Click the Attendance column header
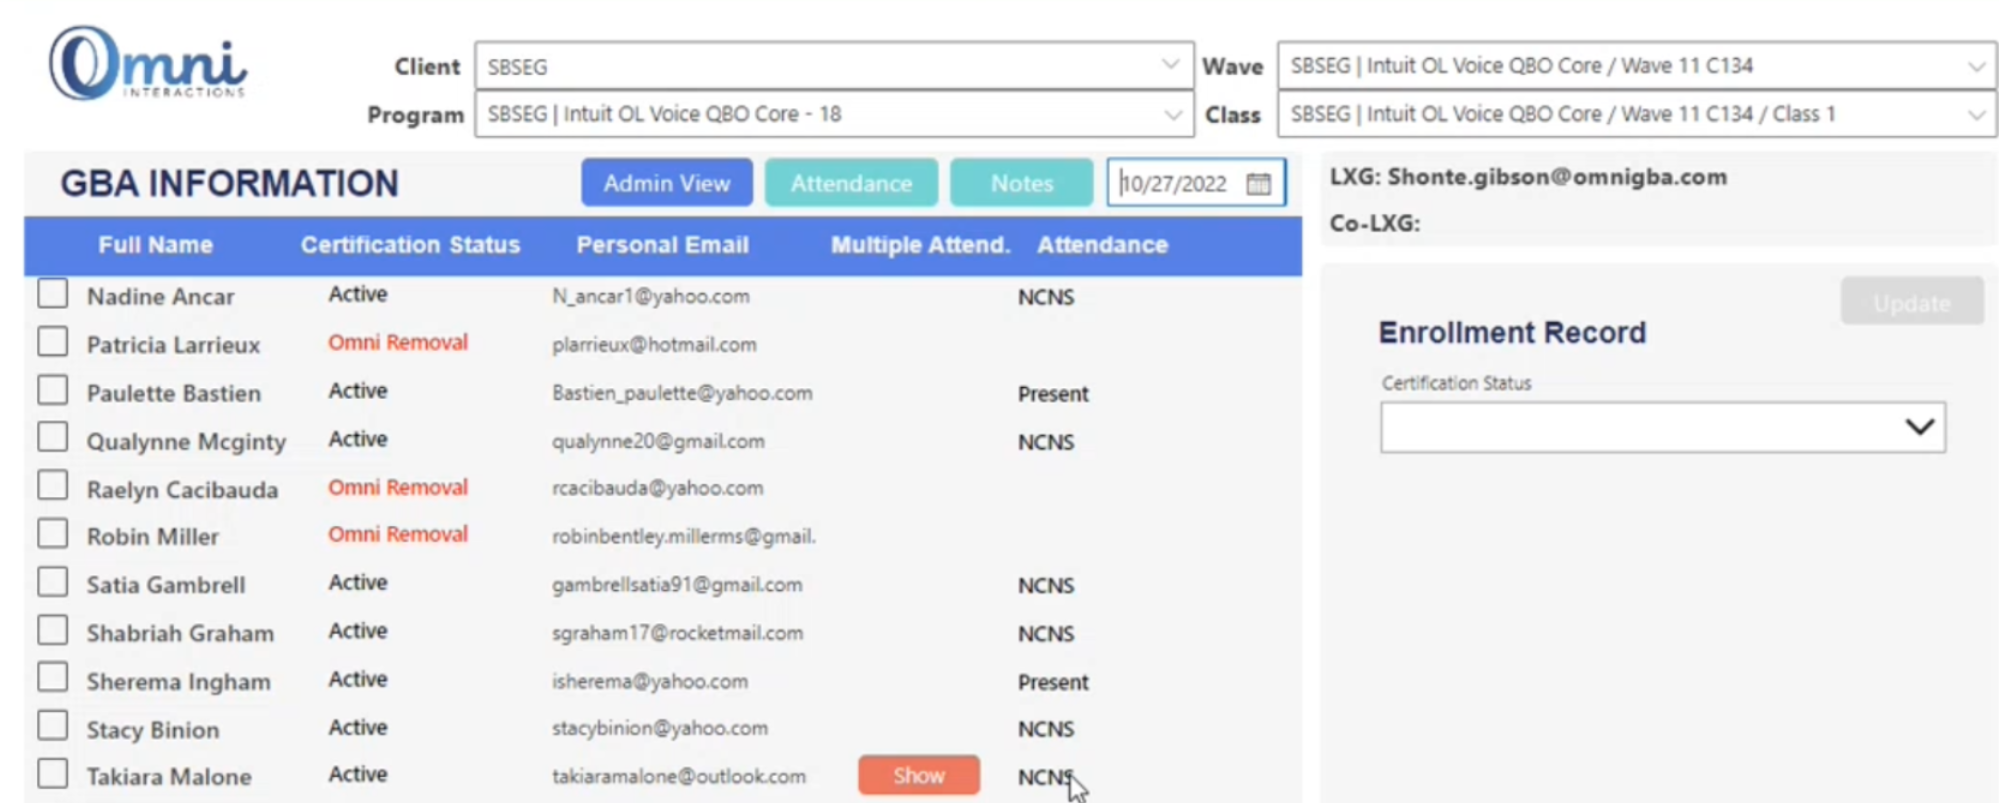This screenshot has width=1999, height=803. (1102, 245)
